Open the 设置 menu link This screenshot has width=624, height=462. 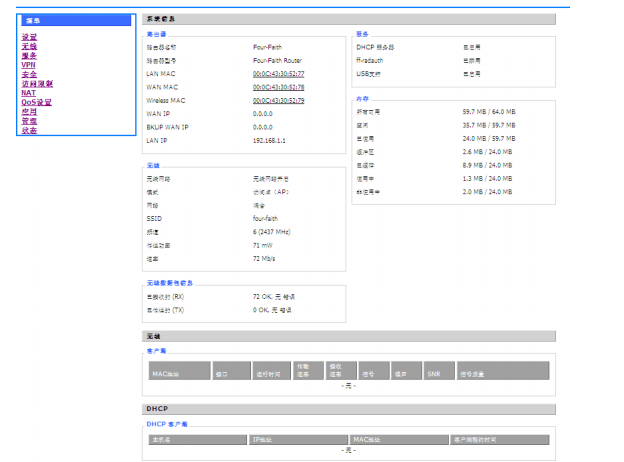[x=29, y=37]
